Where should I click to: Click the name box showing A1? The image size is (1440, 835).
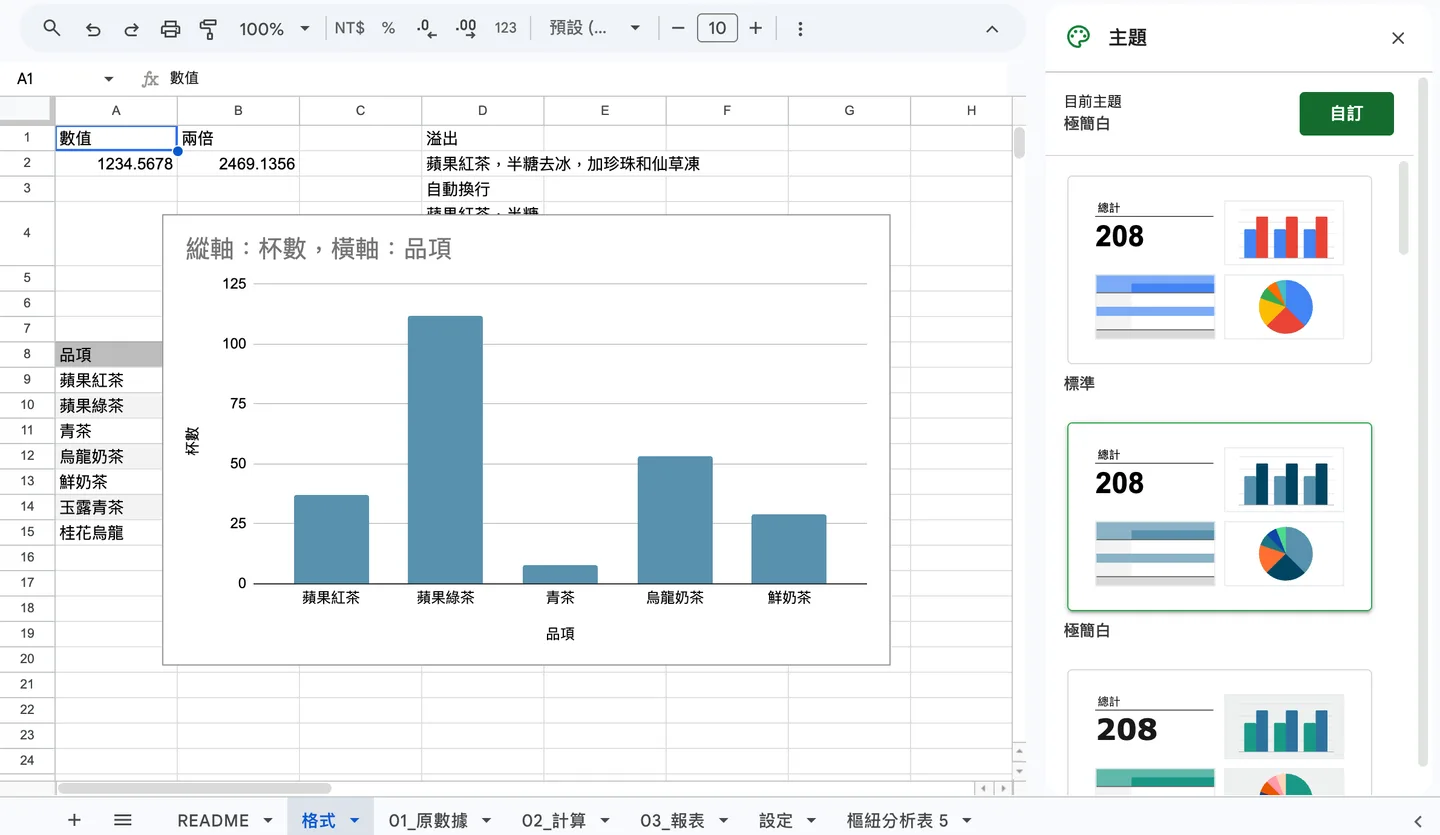[x=55, y=78]
